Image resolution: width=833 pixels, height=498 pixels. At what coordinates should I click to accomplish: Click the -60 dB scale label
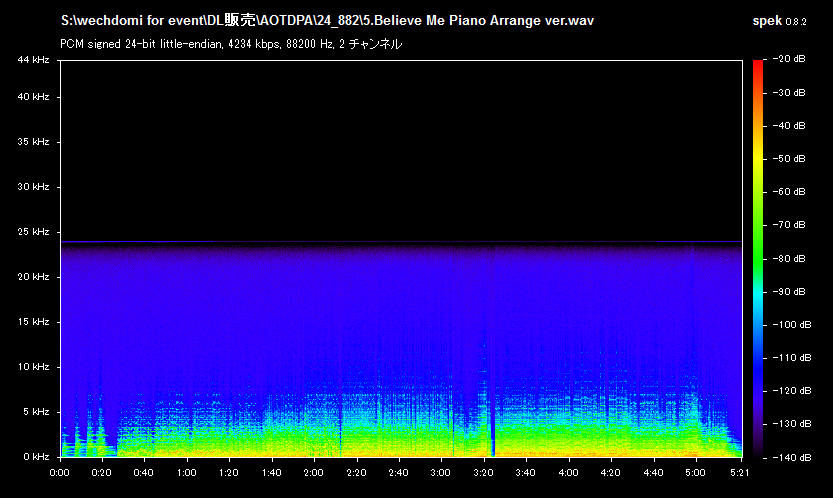click(x=789, y=191)
